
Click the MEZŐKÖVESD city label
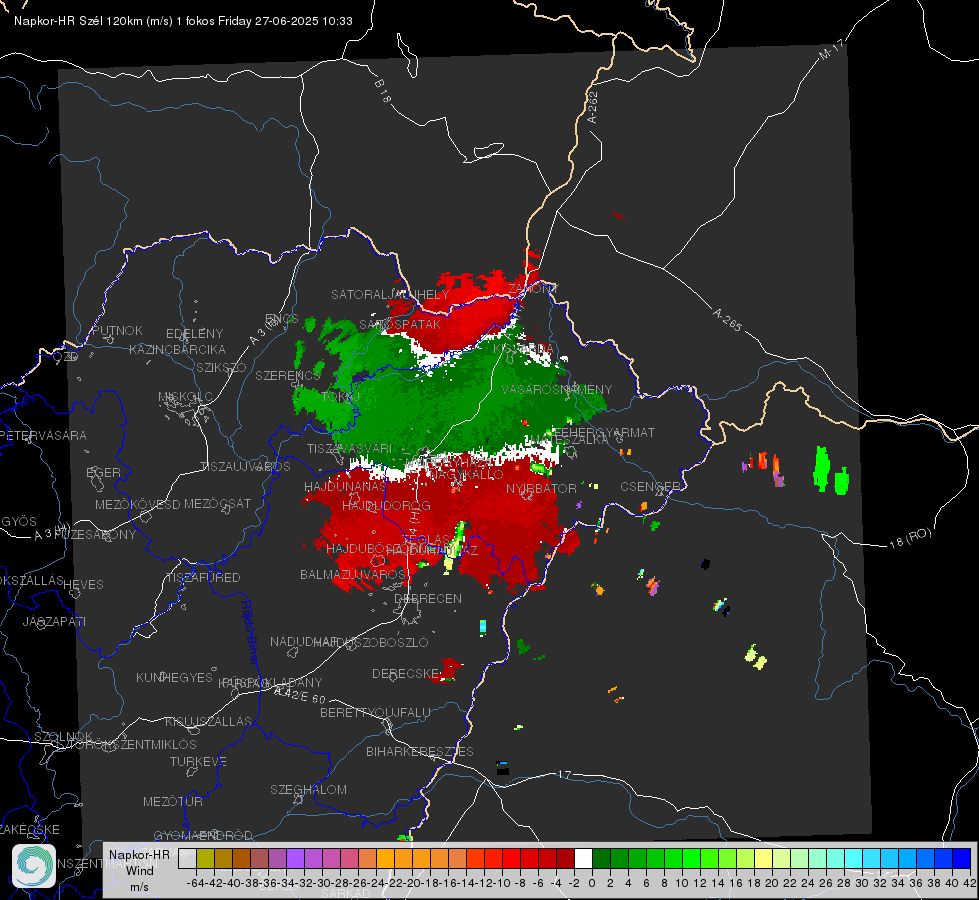pos(137,504)
